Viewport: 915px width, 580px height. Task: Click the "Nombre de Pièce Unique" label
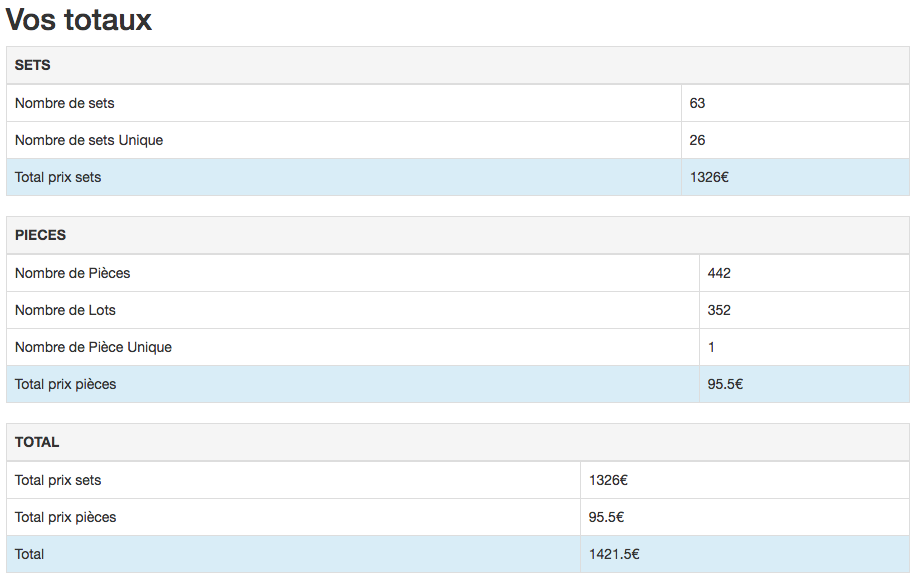coord(93,347)
